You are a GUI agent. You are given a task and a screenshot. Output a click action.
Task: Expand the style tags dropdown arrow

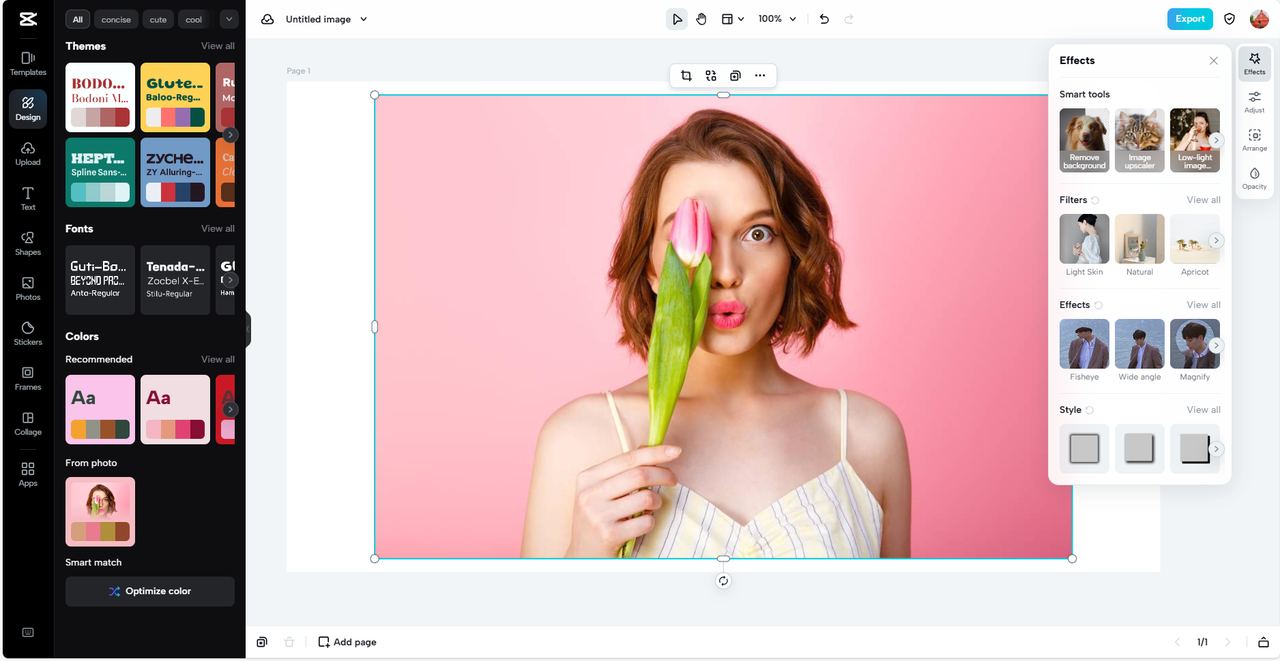tap(229, 19)
